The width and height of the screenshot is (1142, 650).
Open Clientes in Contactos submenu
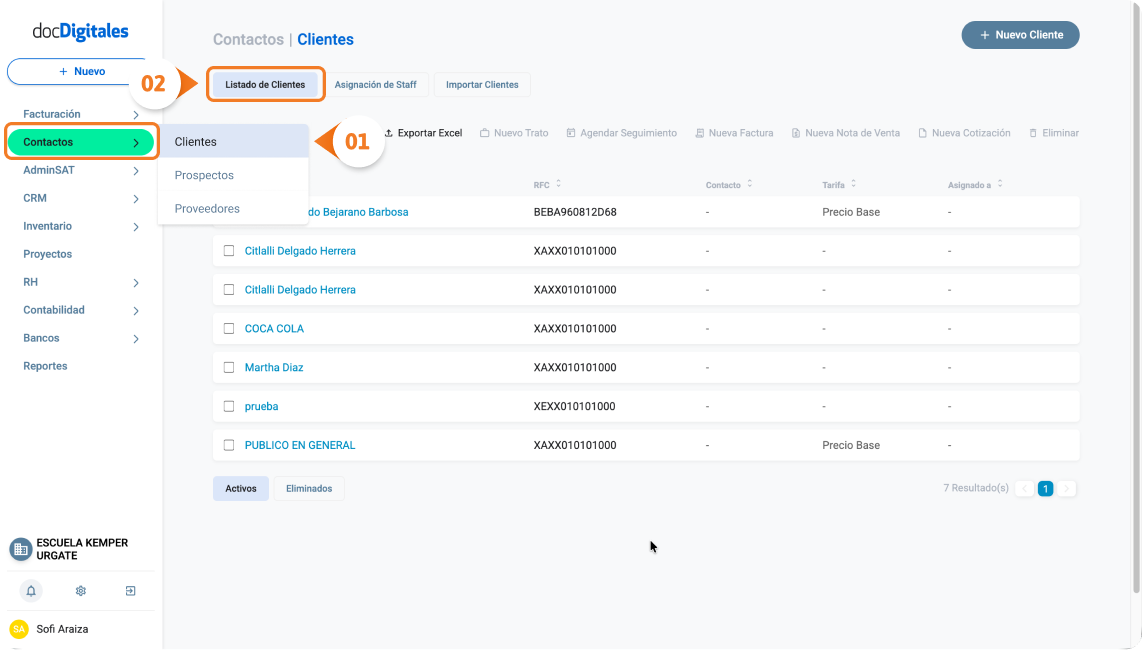pyautogui.click(x=234, y=141)
